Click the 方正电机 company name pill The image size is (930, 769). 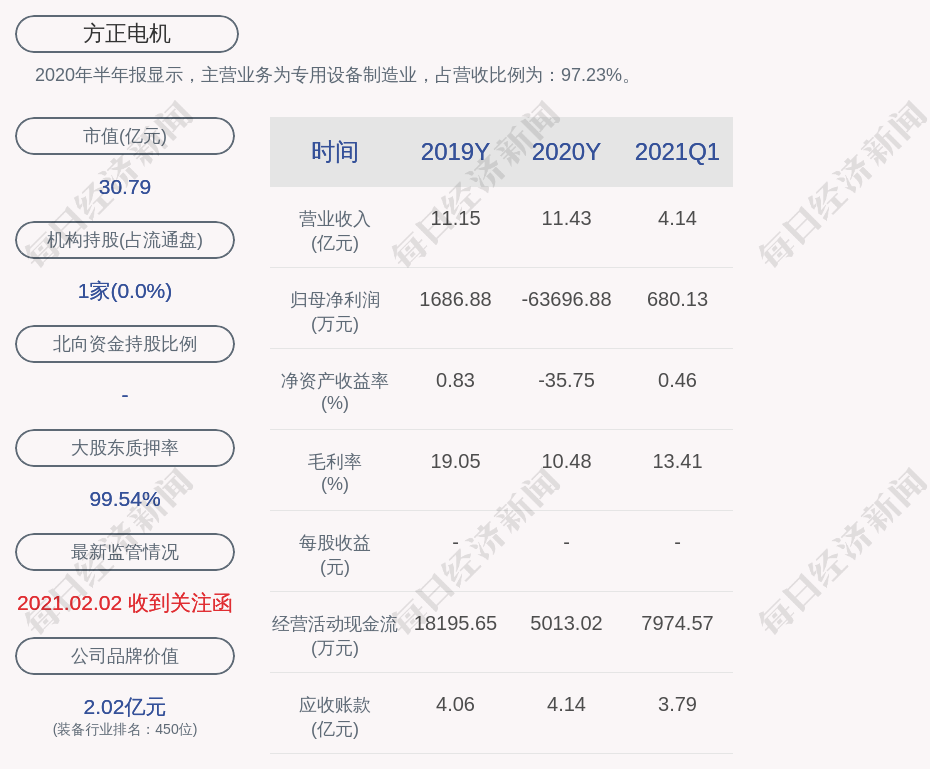(127, 34)
